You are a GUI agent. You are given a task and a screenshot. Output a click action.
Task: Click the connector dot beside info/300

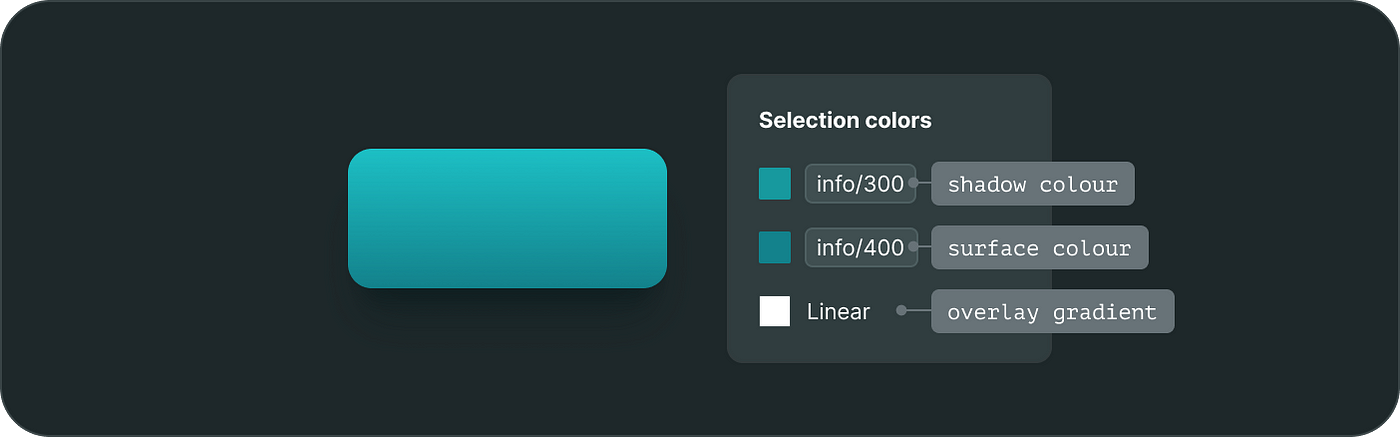(913, 184)
